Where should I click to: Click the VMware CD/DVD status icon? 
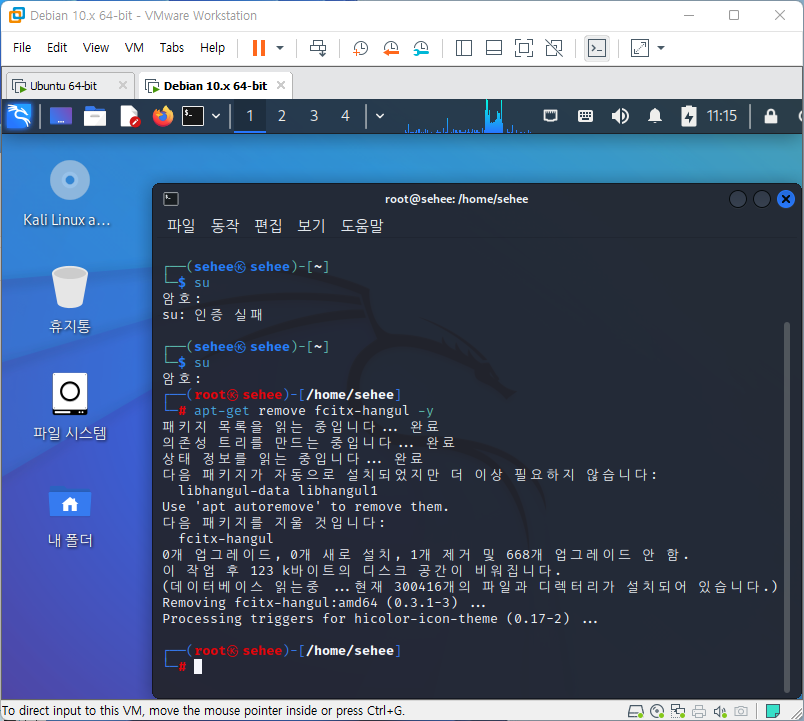pos(657,711)
